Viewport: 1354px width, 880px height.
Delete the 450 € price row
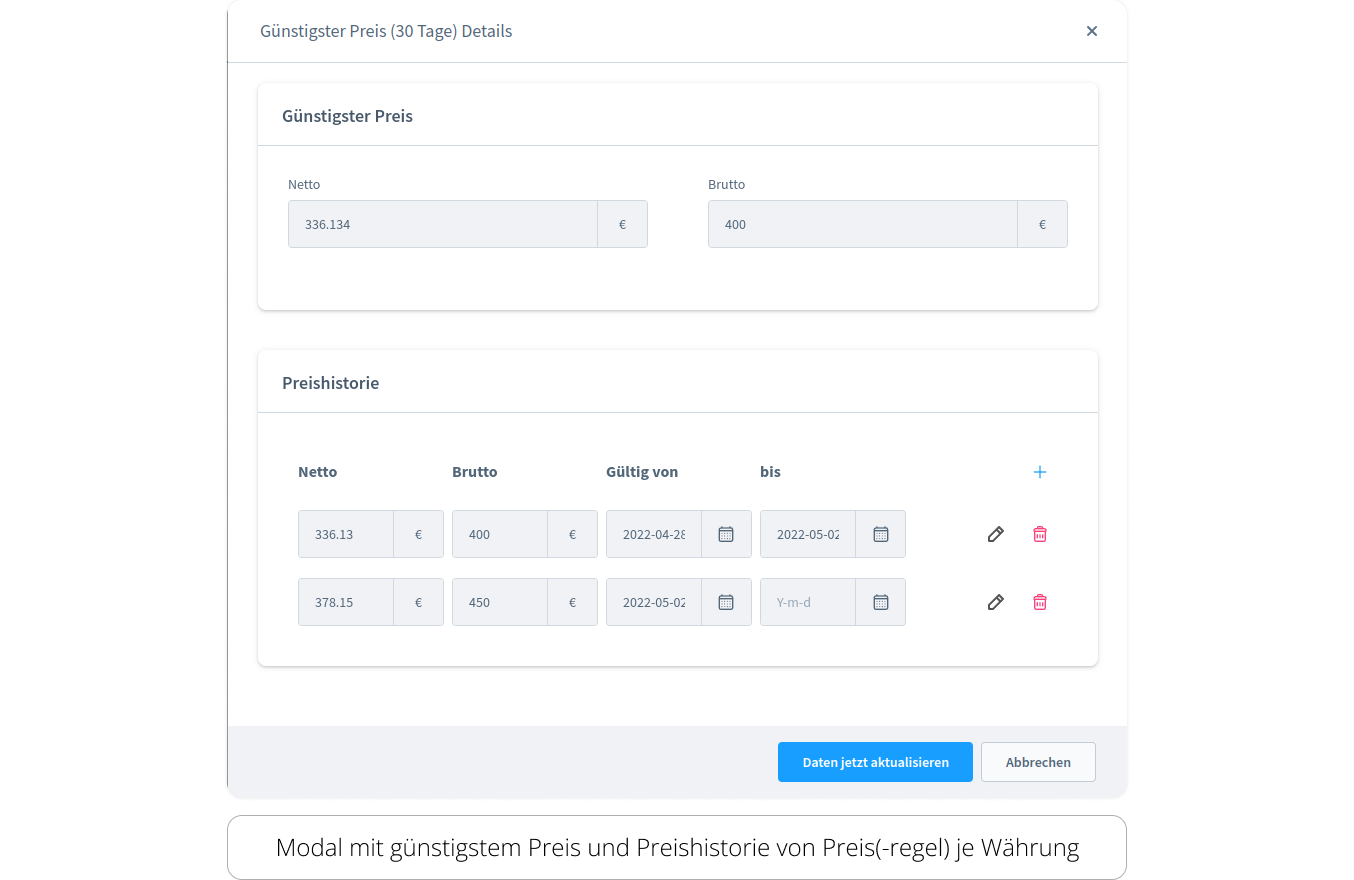1040,602
